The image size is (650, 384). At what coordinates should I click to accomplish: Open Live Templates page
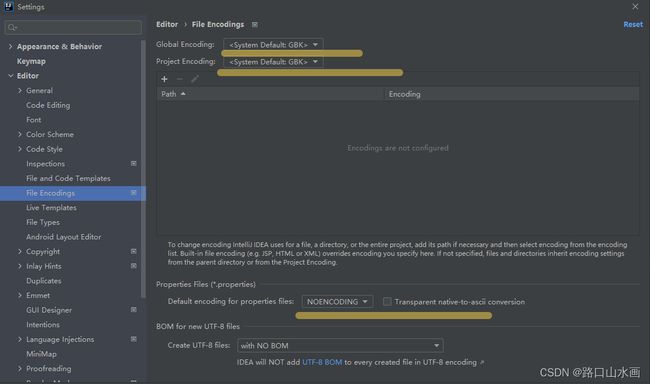pos(51,208)
